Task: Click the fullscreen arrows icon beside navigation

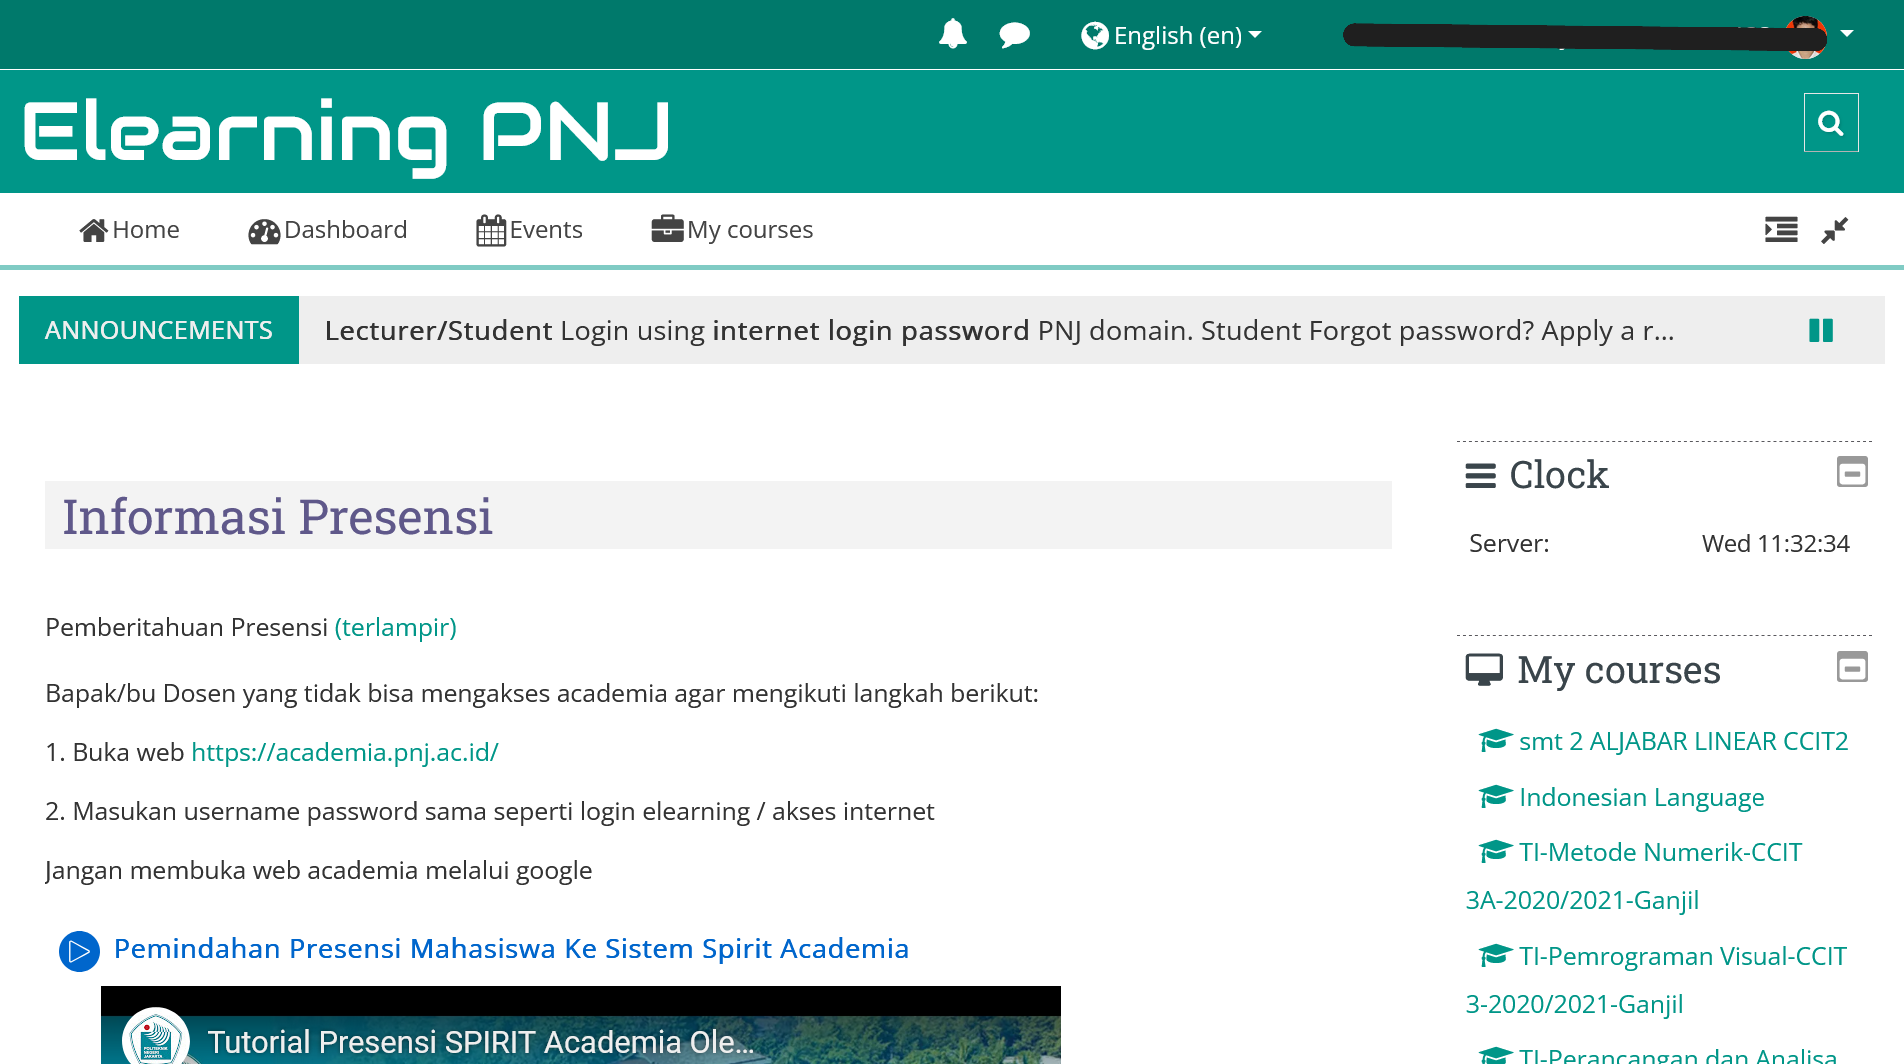Action: pyautogui.click(x=1834, y=230)
